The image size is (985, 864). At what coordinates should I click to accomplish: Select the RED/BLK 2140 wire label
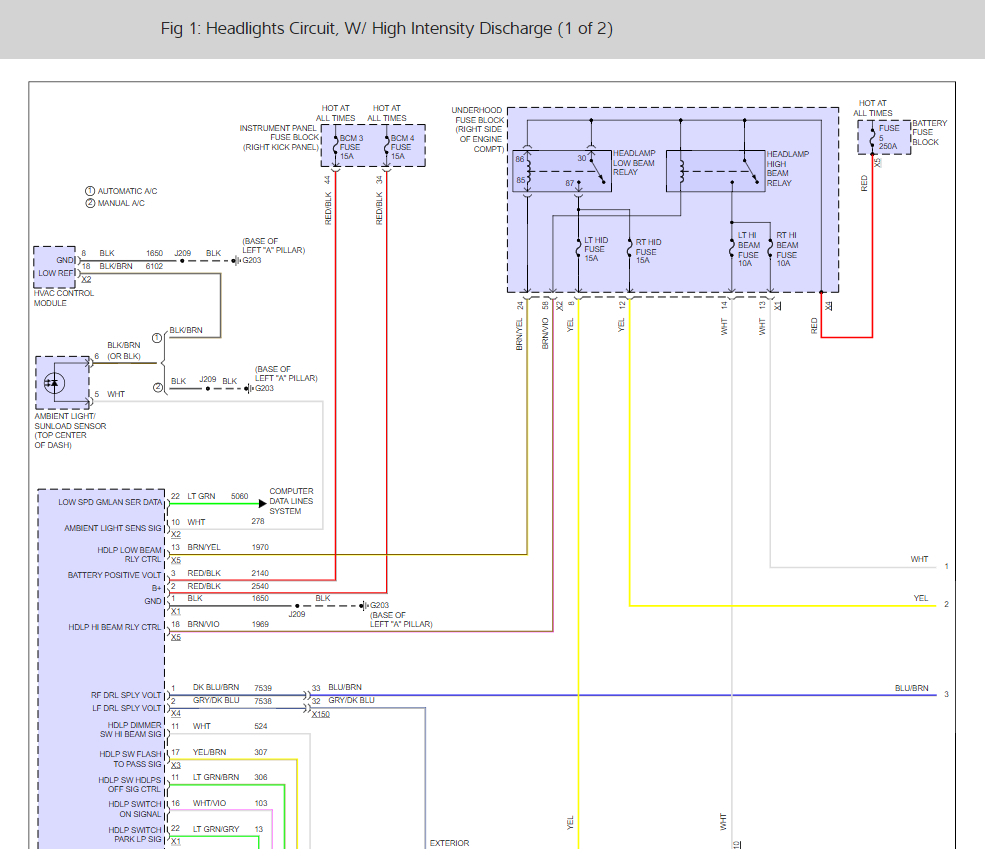coord(228,573)
